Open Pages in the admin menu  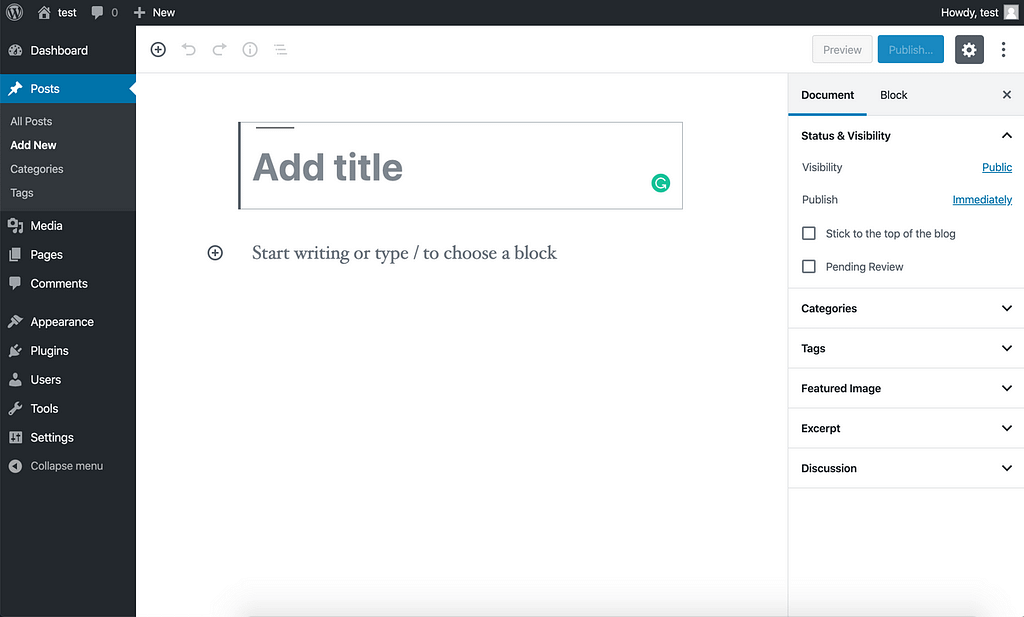tap(68, 255)
